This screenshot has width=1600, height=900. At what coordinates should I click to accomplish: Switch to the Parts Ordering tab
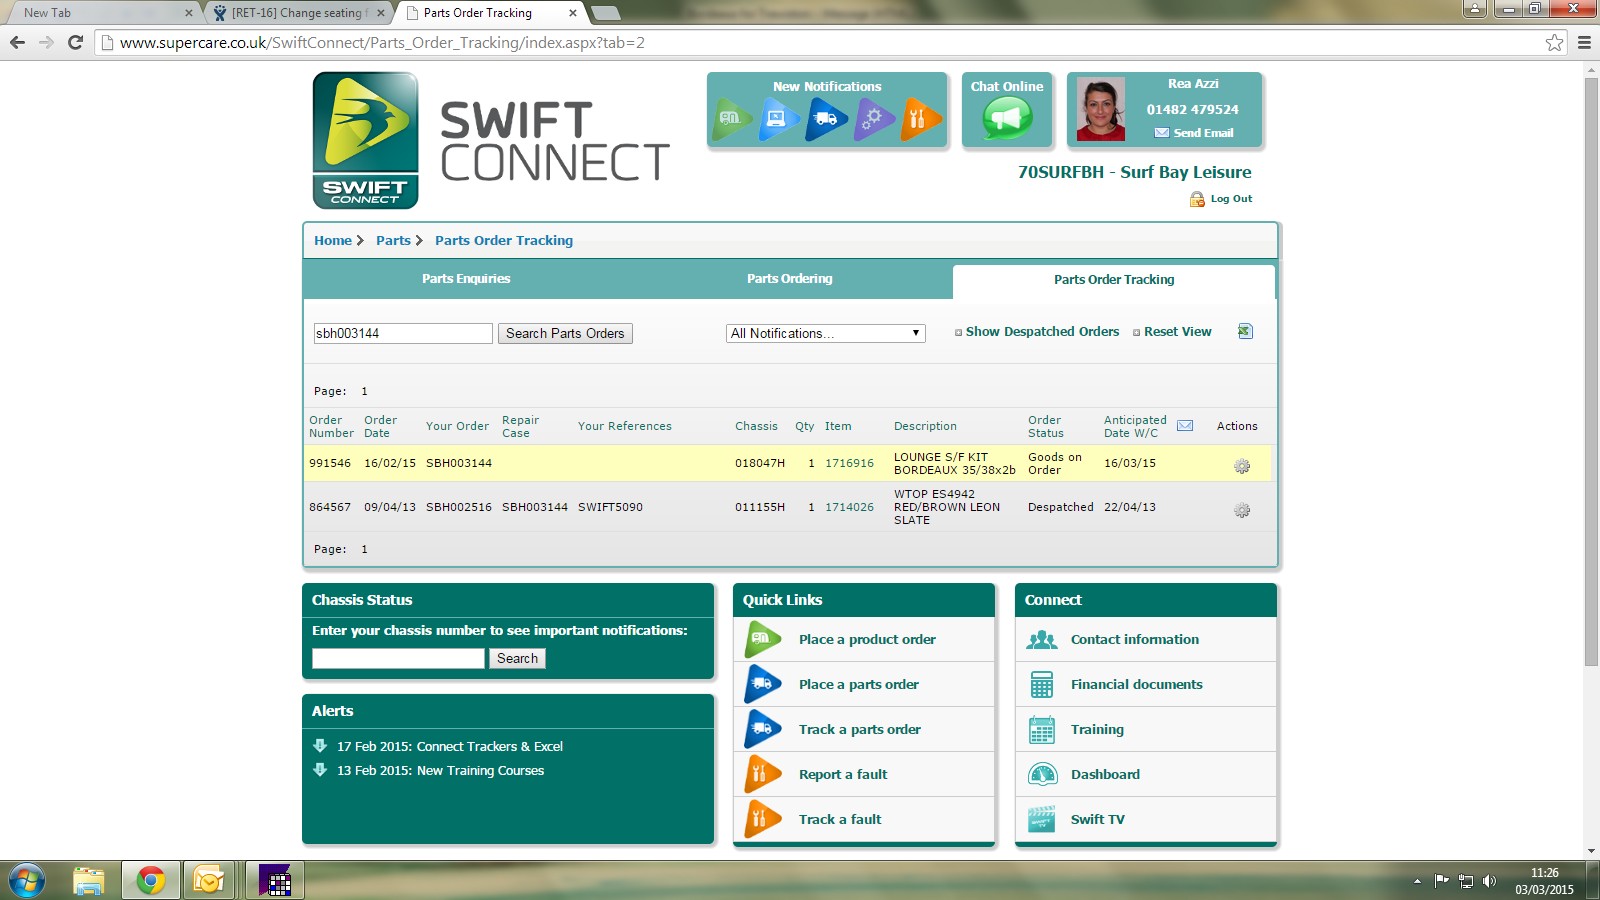pos(789,279)
